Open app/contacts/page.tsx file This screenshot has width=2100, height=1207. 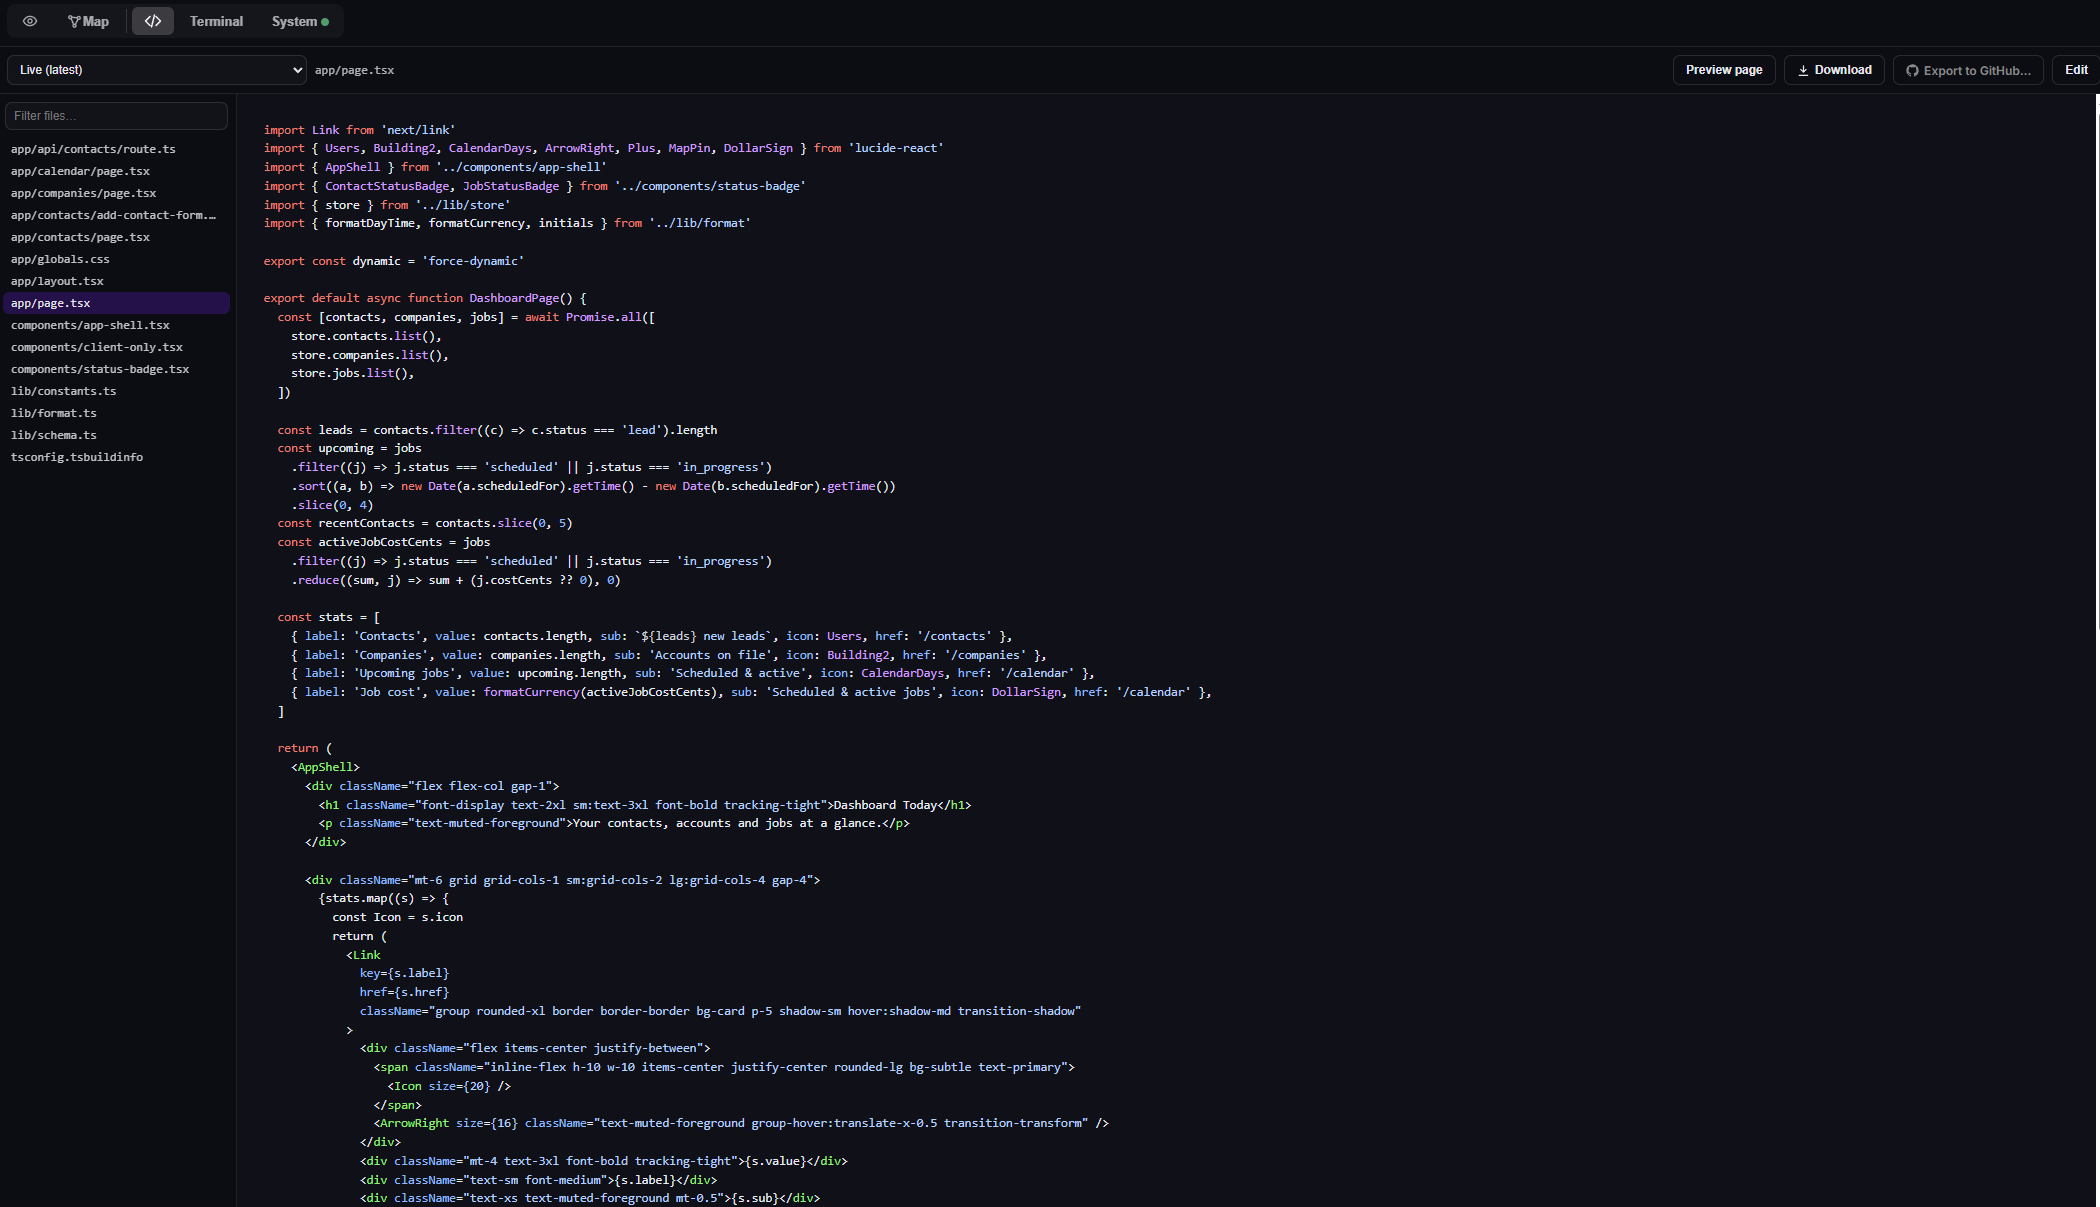[x=116, y=237]
